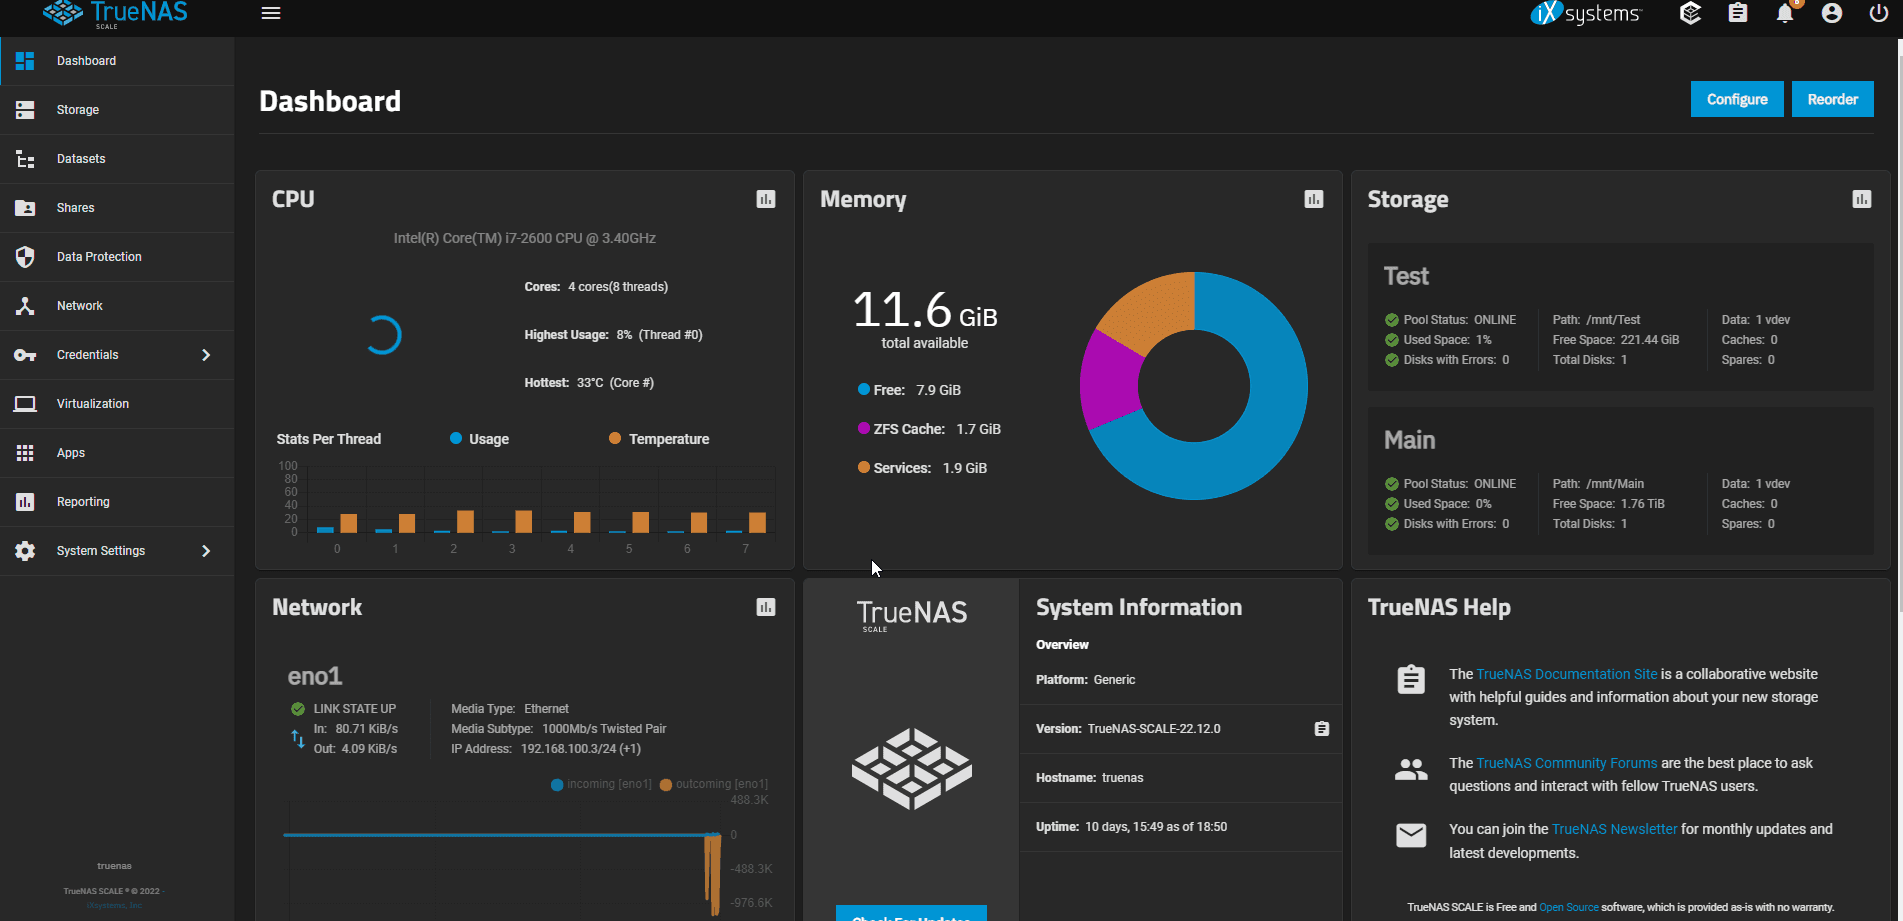Toggle the Temperature legend dot

[x=615, y=438]
